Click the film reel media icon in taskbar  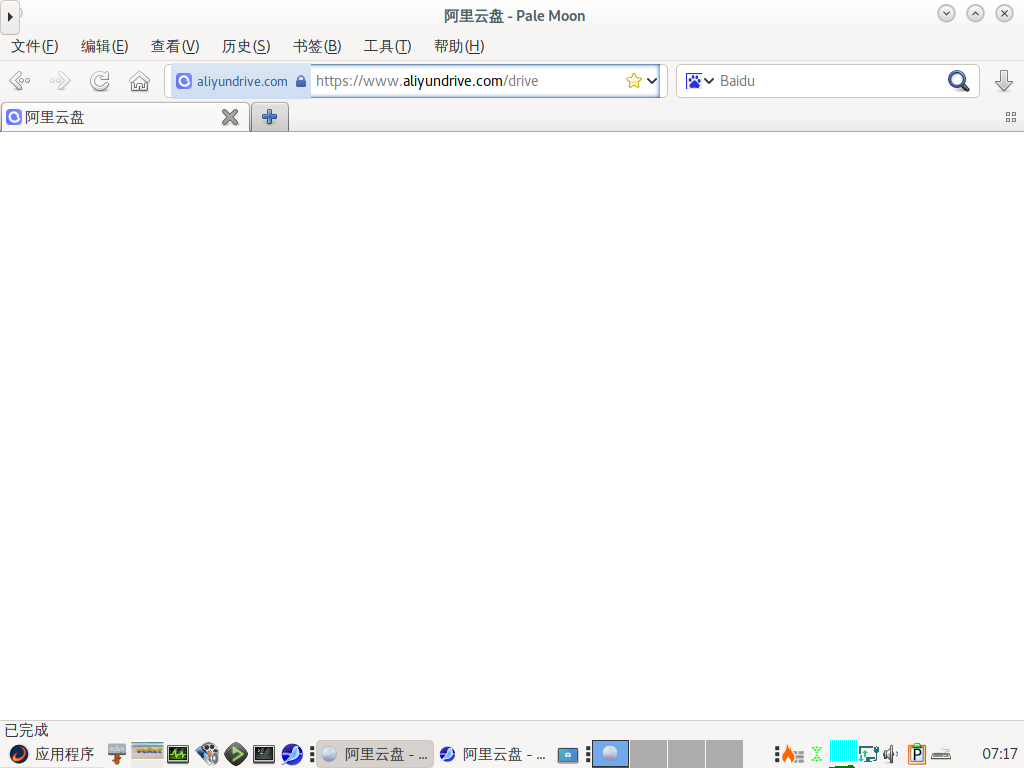tap(207, 754)
